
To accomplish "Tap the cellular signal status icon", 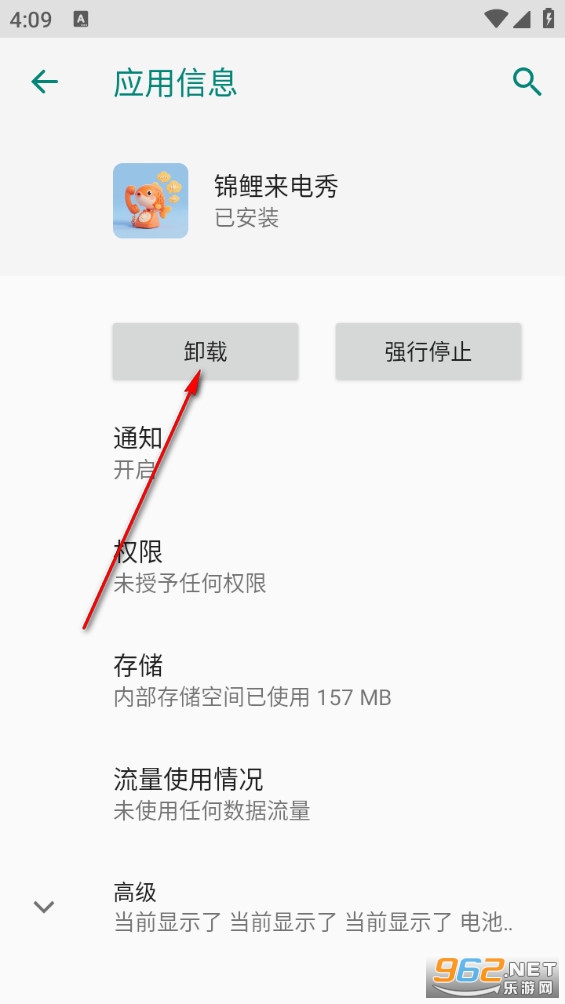I will tap(521, 19).
